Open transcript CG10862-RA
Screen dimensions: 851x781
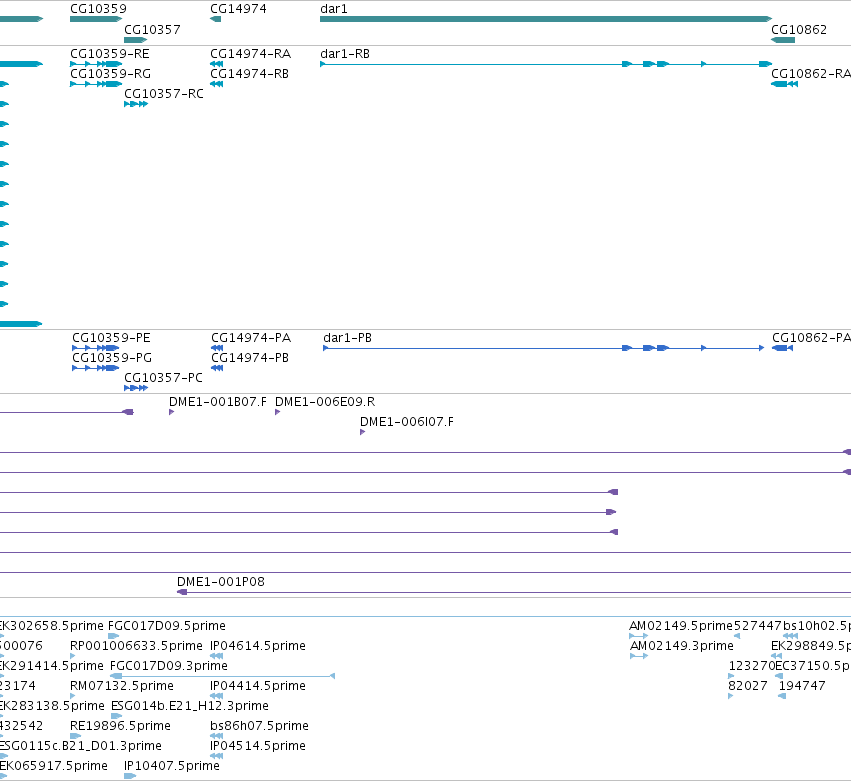point(811,74)
